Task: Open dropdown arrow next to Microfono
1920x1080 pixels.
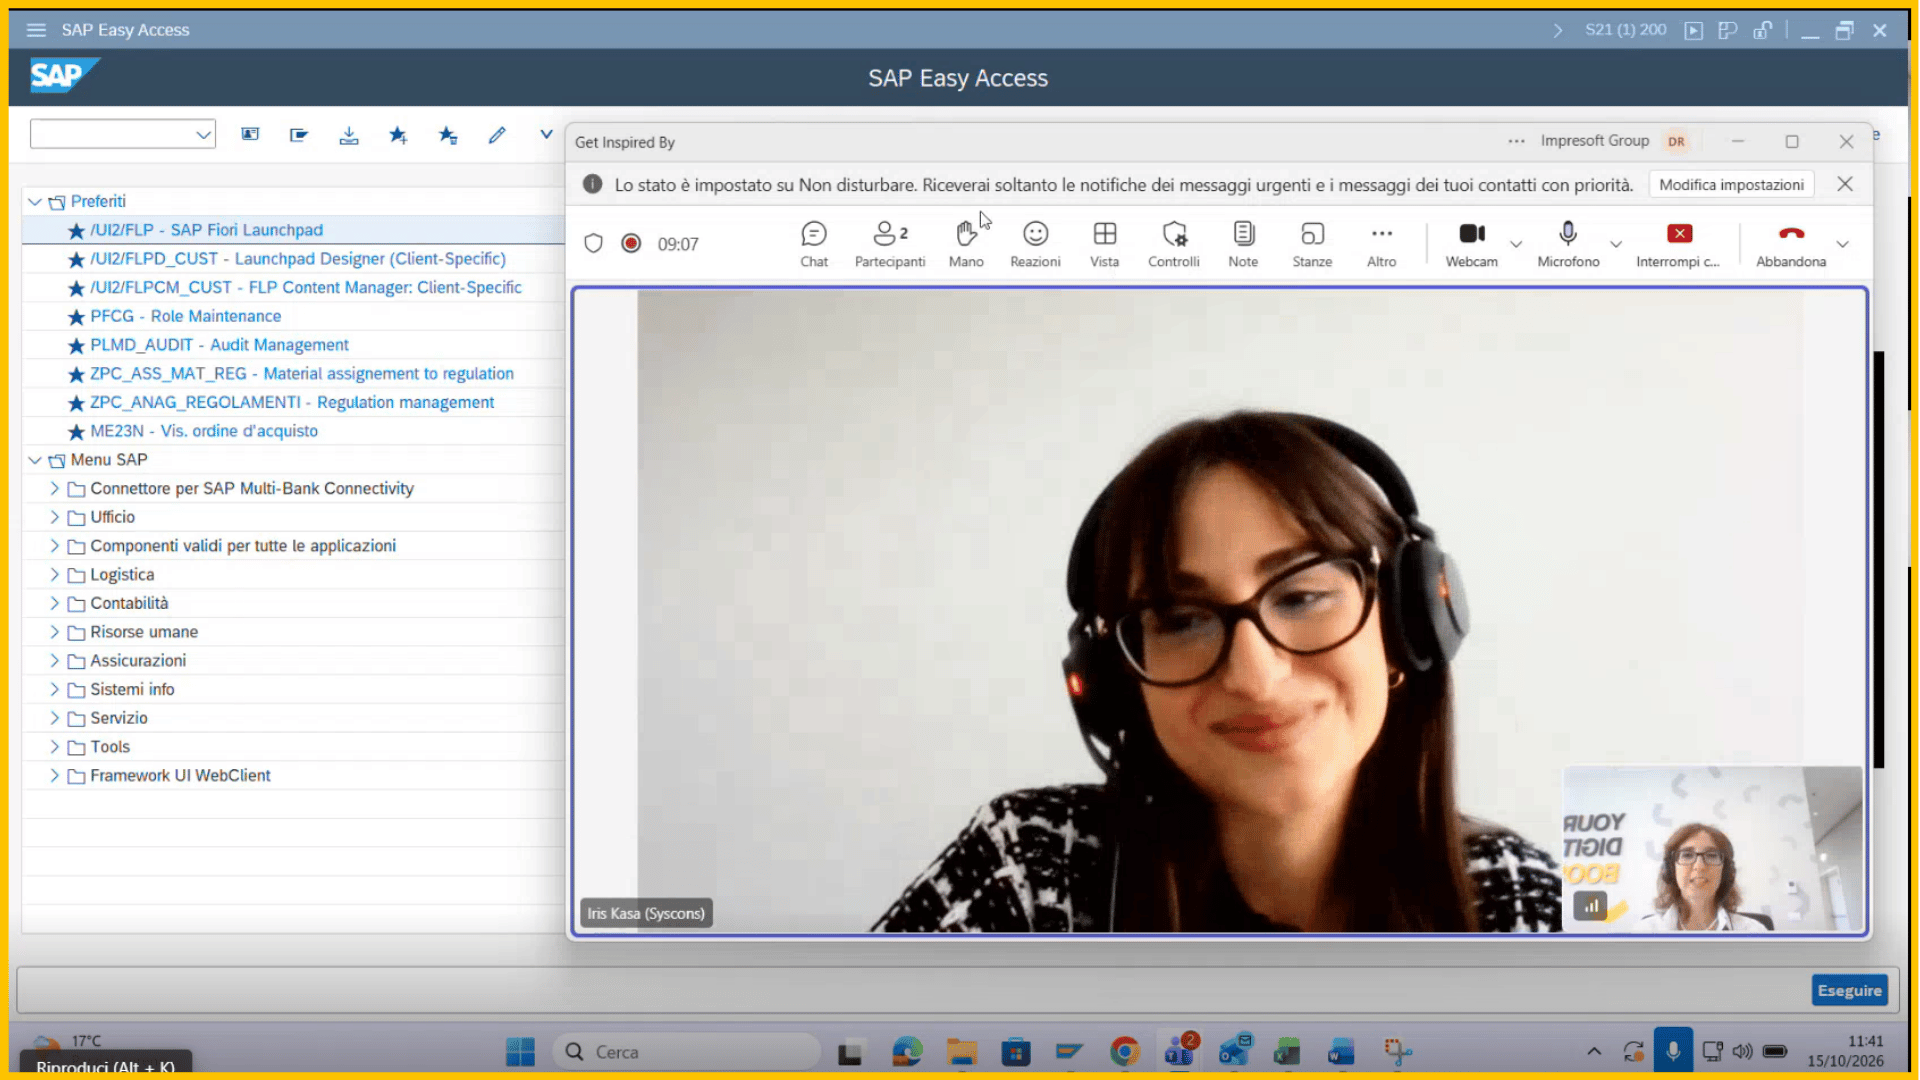Action: click(1616, 244)
